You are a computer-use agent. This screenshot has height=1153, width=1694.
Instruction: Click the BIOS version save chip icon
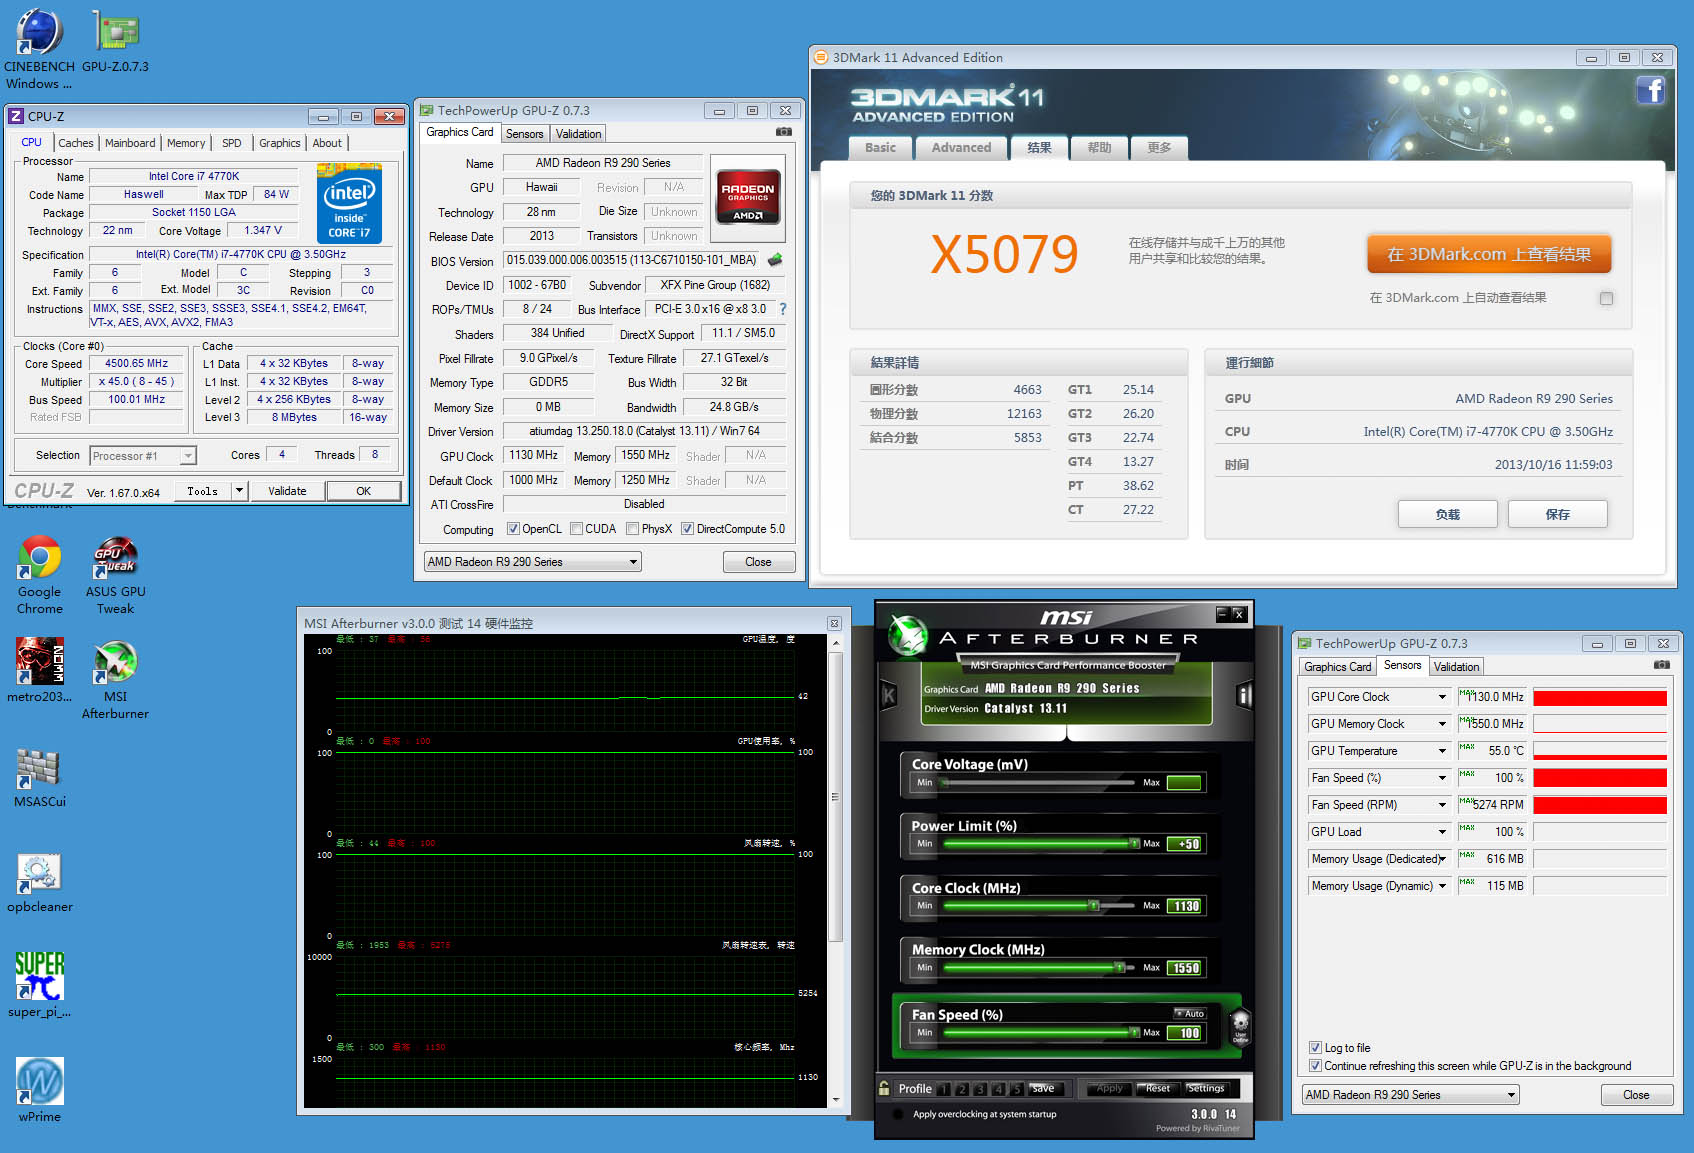pos(774,260)
